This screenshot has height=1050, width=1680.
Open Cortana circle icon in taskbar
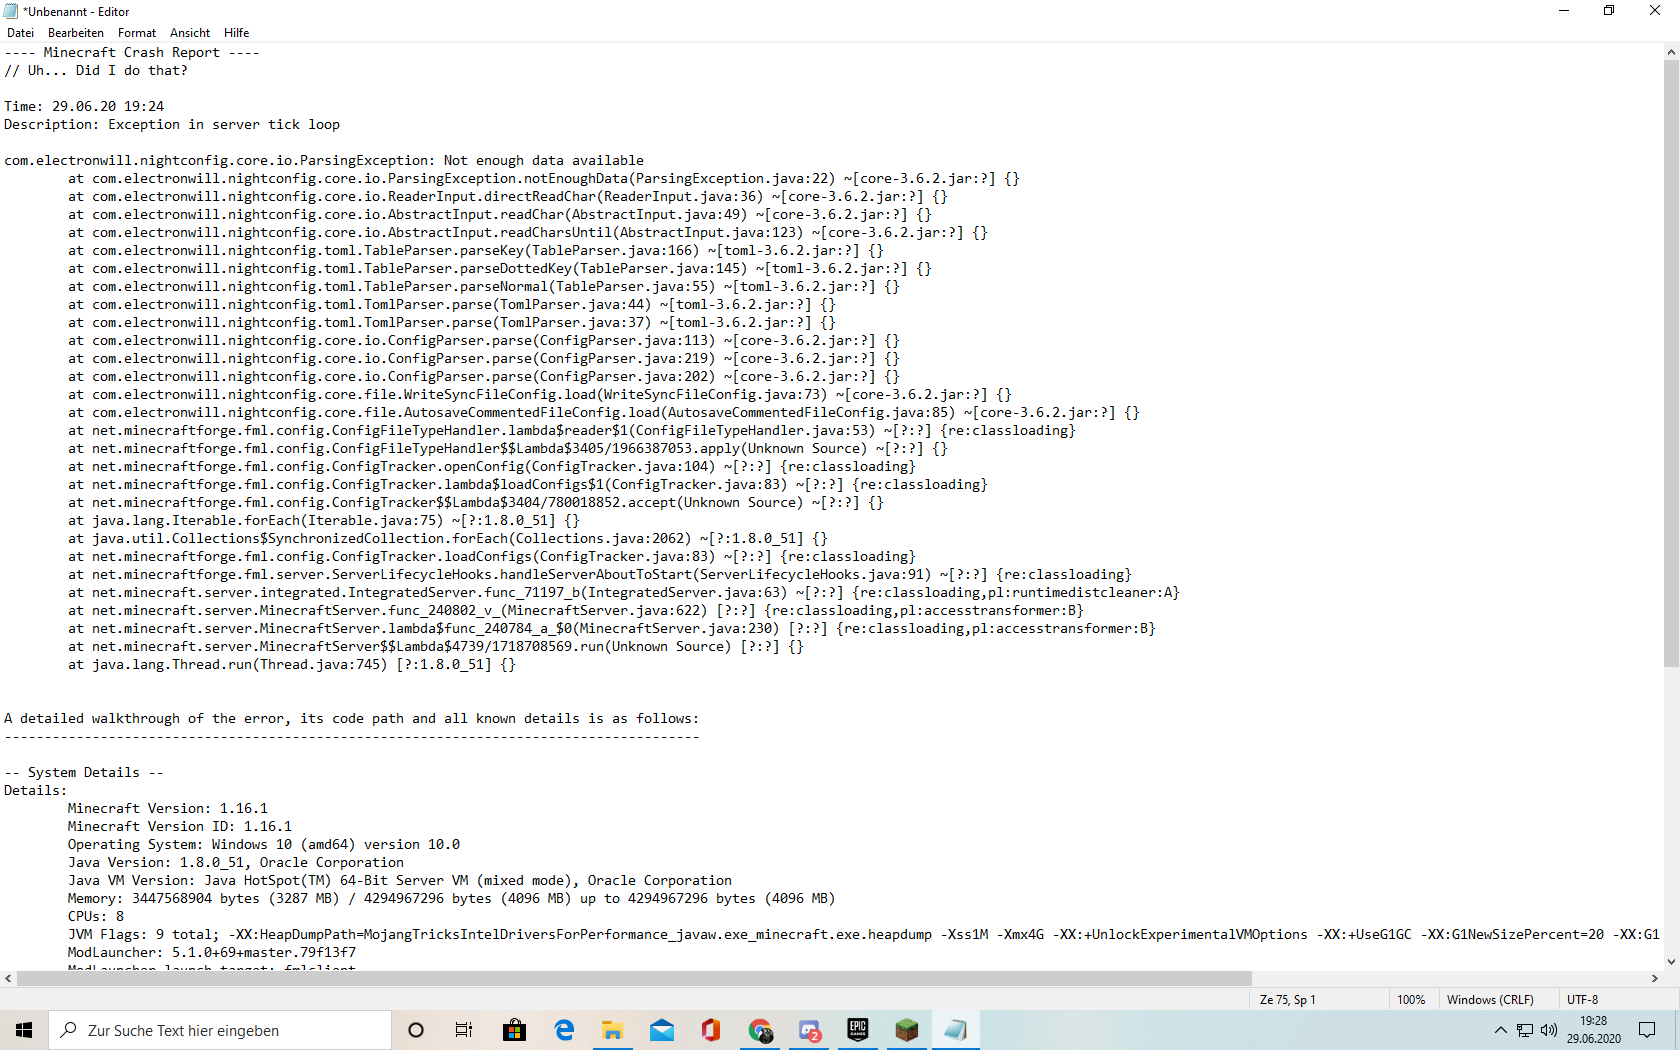pyautogui.click(x=416, y=1030)
